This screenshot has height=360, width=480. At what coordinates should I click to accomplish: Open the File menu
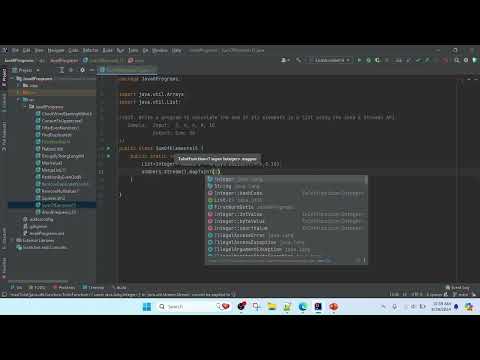(x=15, y=50)
